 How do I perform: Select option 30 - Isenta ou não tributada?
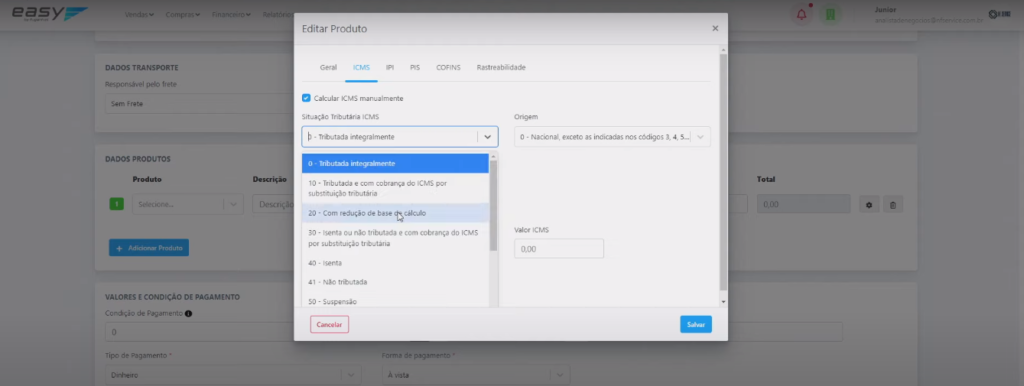click(x=395, y=238)
